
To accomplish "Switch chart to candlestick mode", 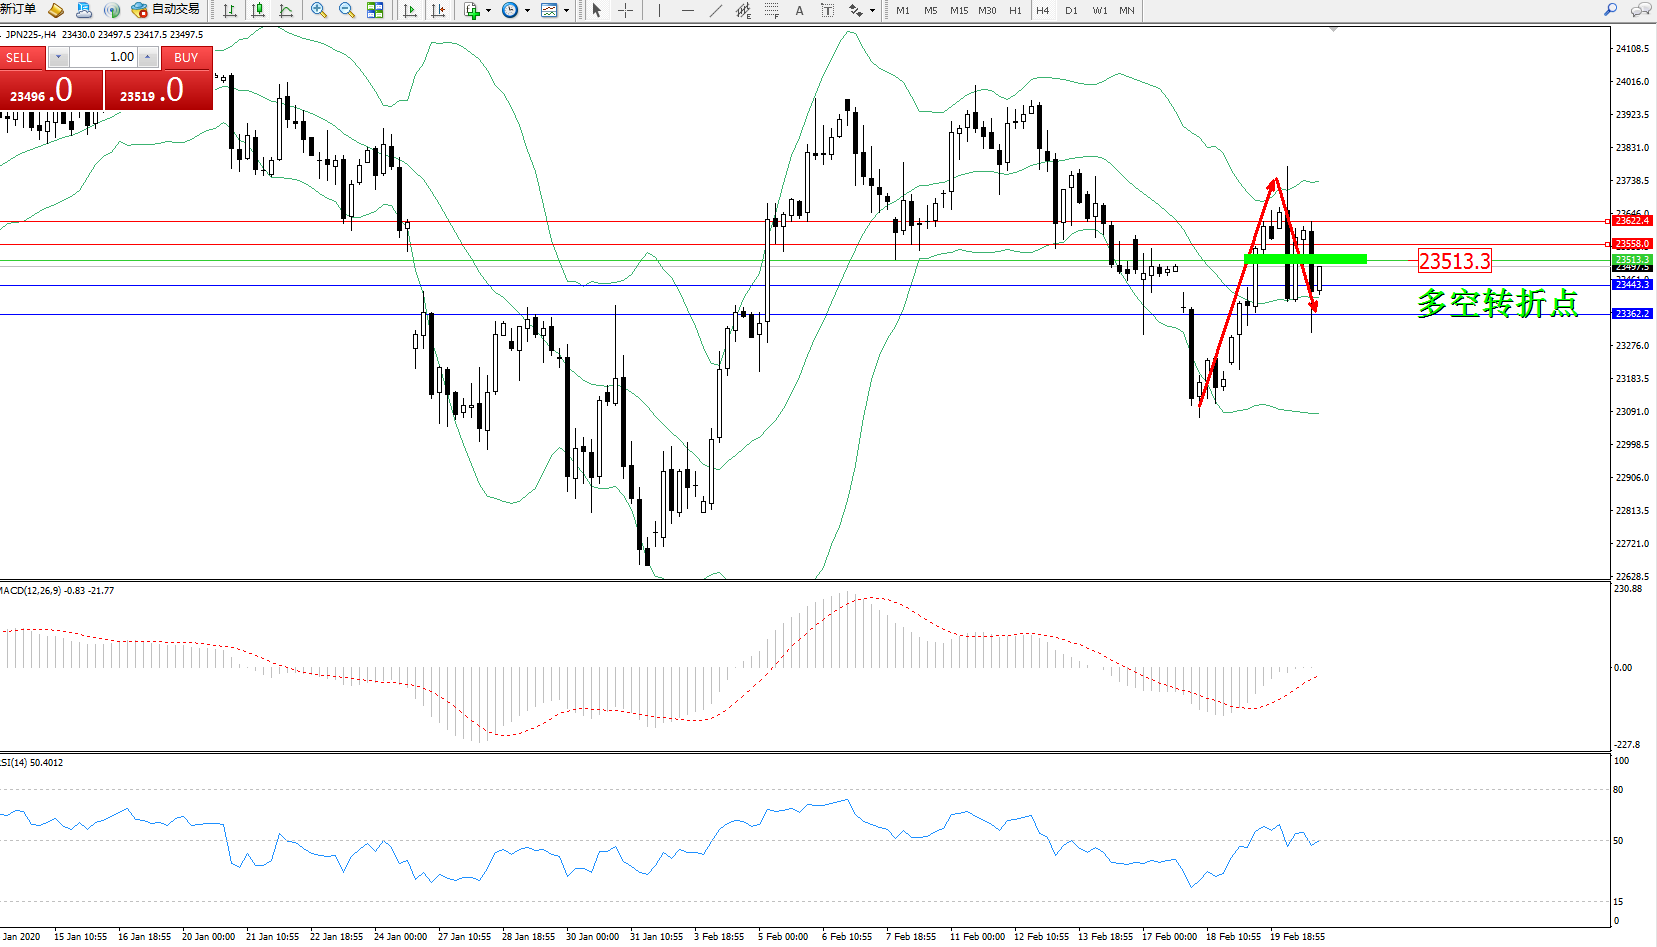I will click(x=258, y=10).
